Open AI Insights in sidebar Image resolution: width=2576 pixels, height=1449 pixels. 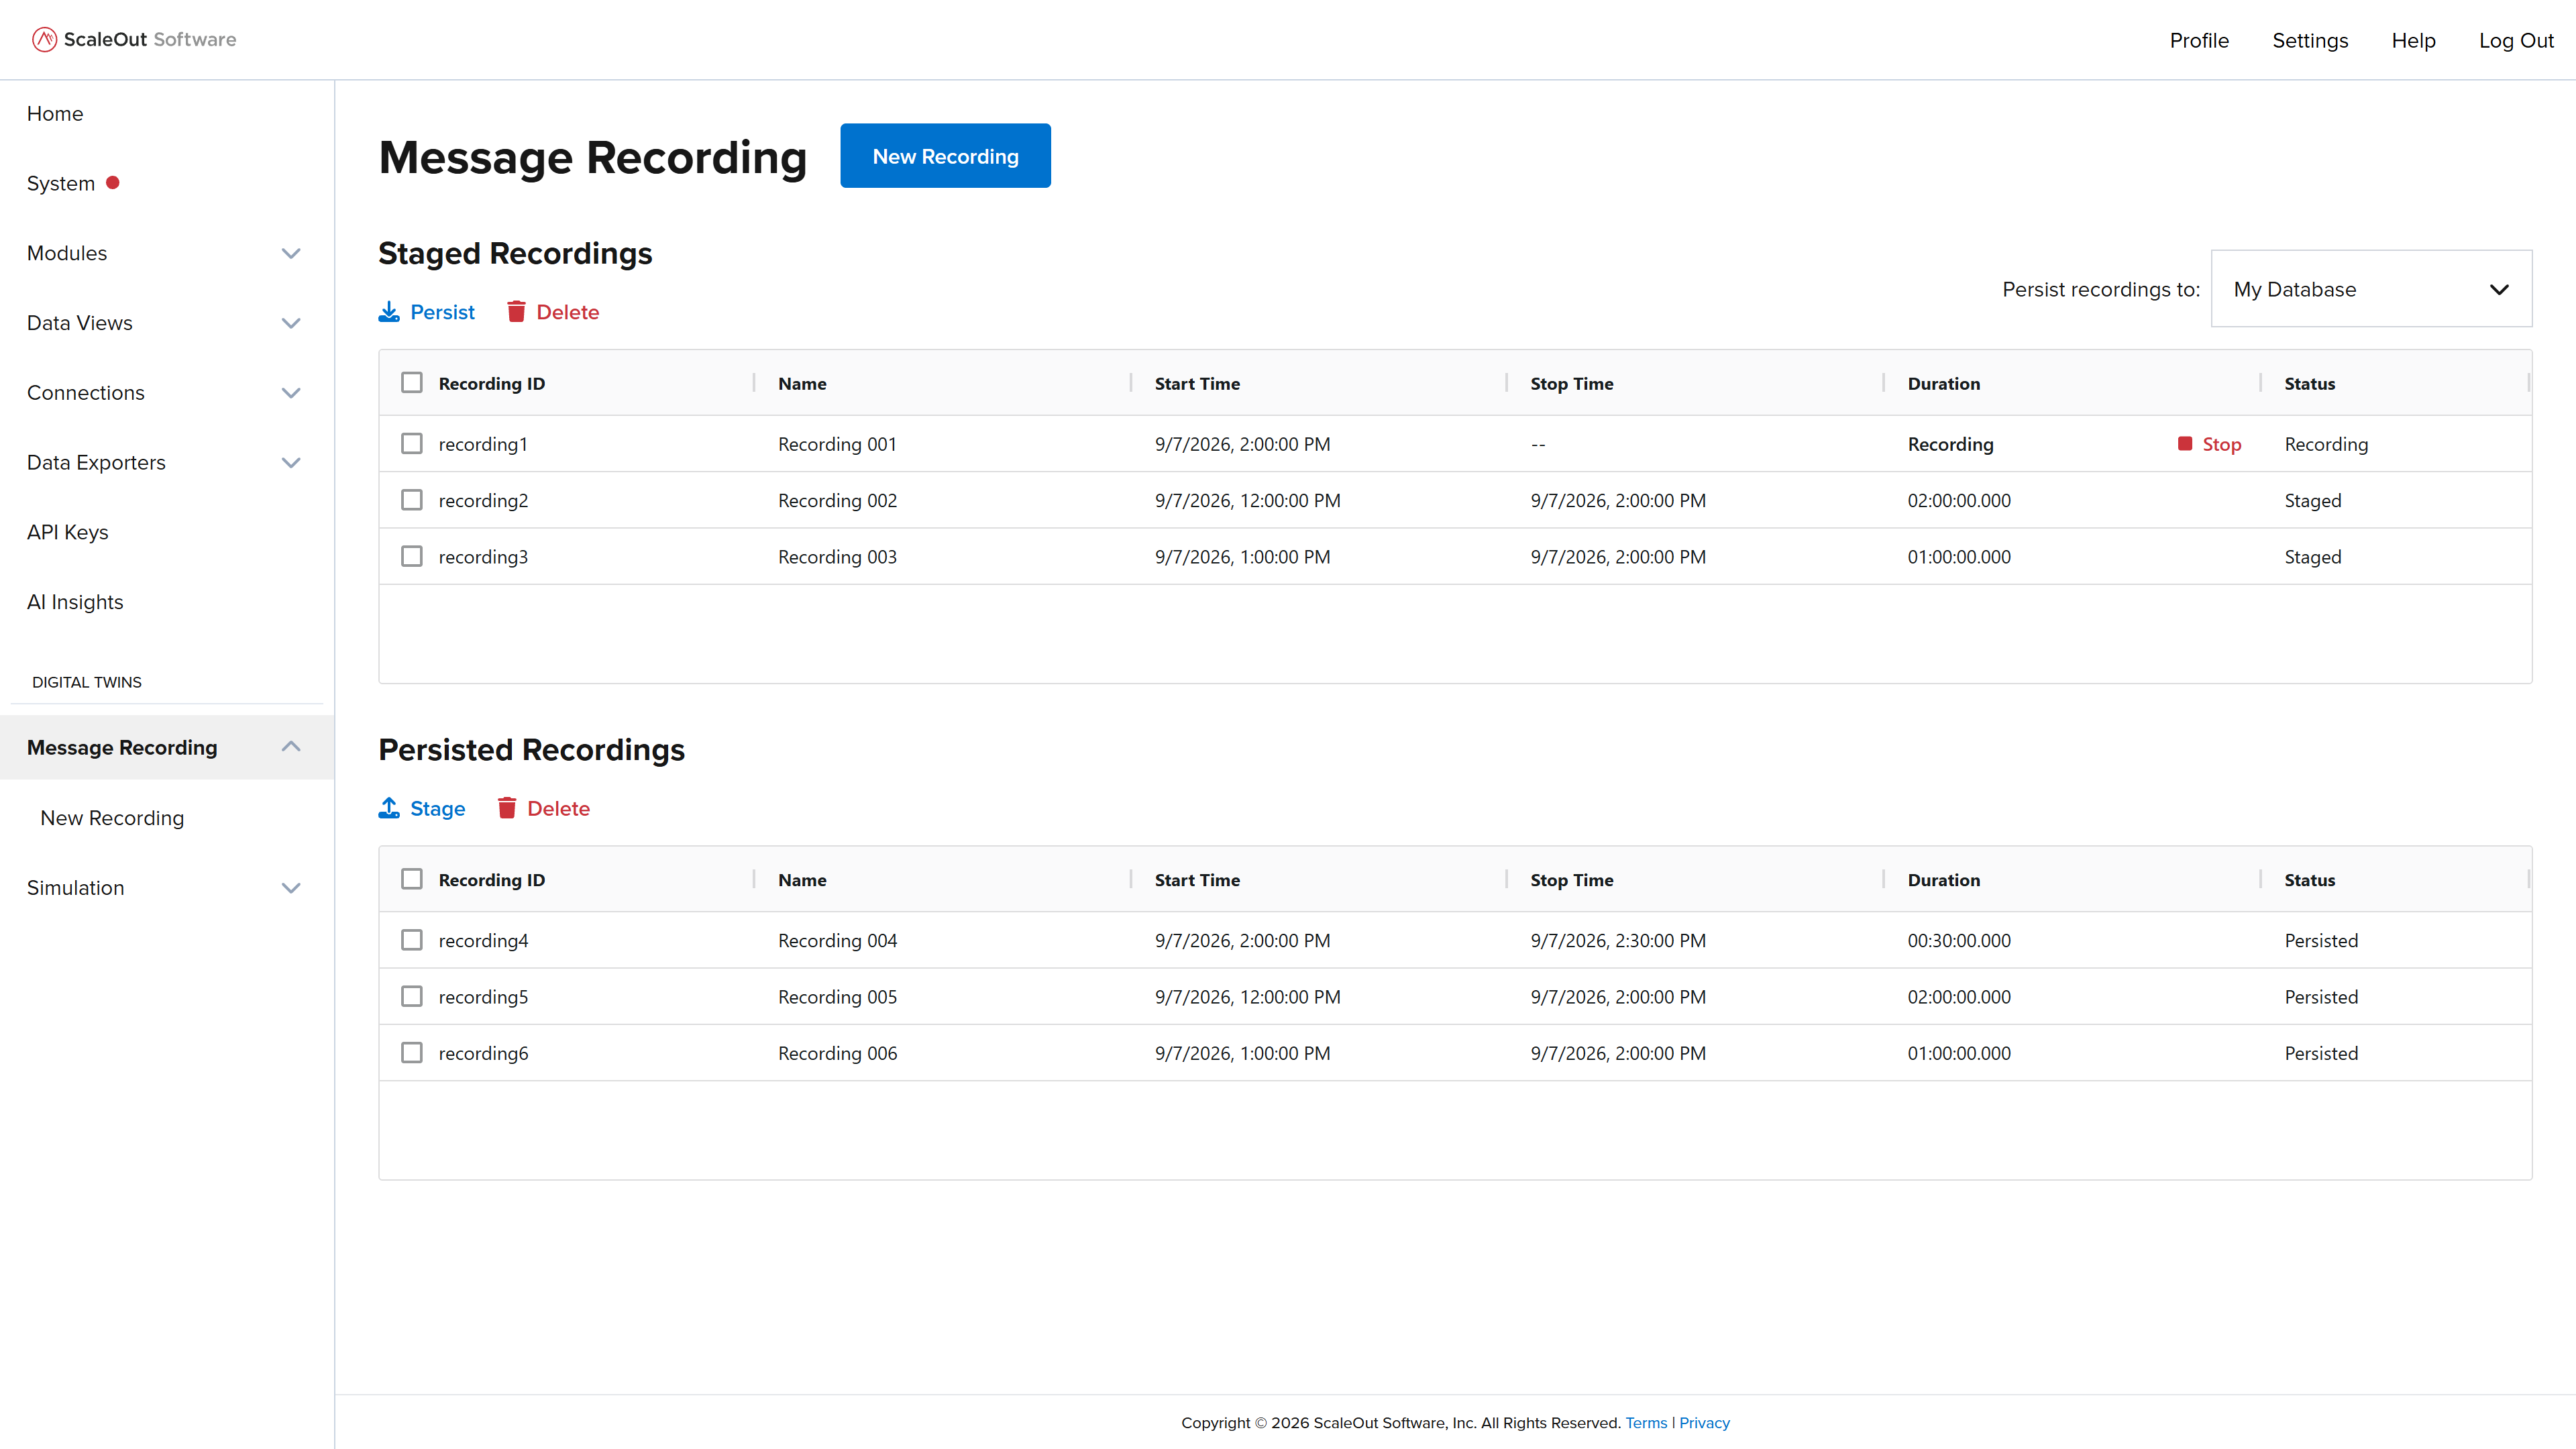pyautogui.click(x=75, y=602)
